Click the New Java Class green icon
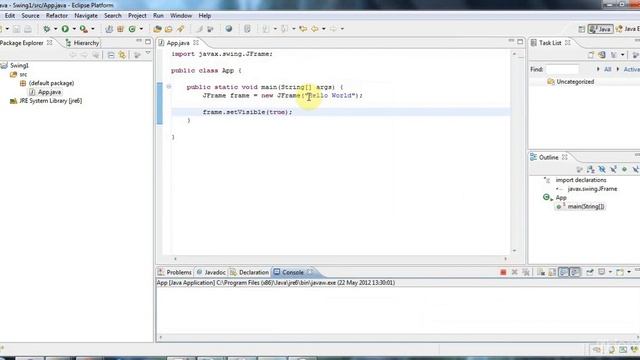This screenshot has height=360, width=640. [x=132, y=29]
